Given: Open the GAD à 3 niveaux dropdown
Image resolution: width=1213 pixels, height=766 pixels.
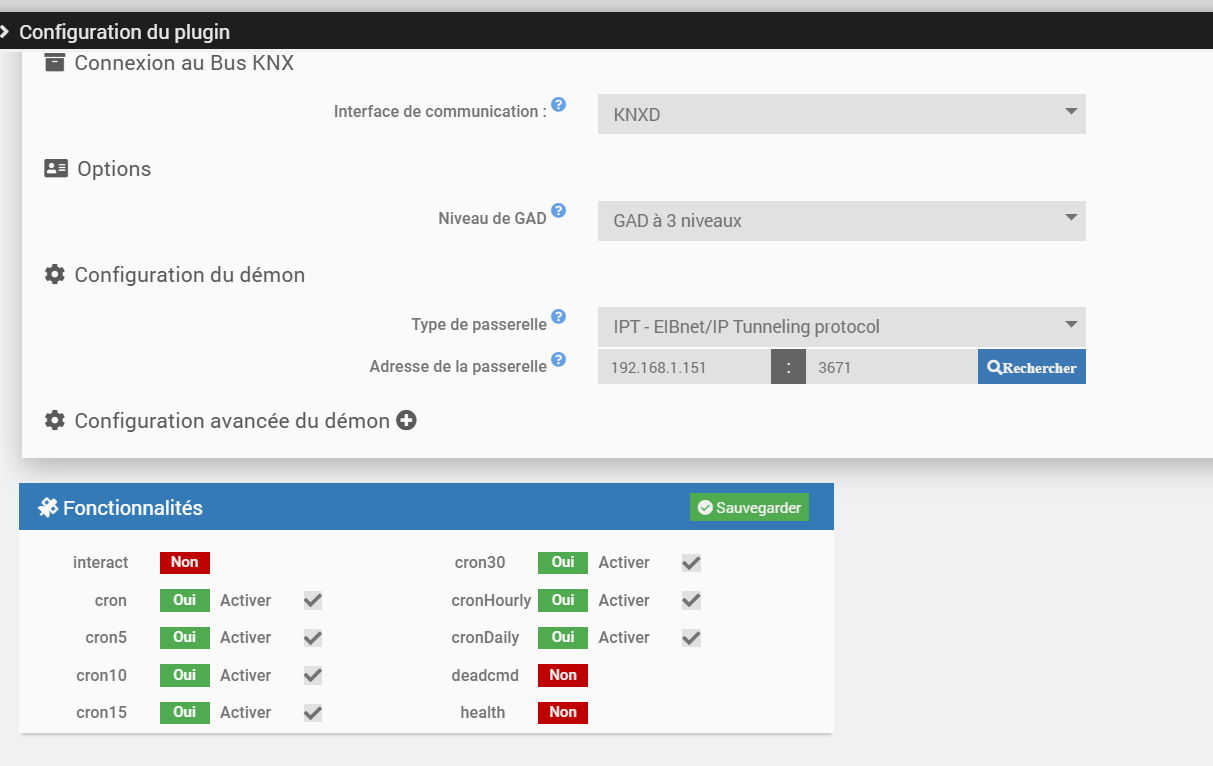Looking at the screenshot, I should pyautogui.click(x=842, y=221).
